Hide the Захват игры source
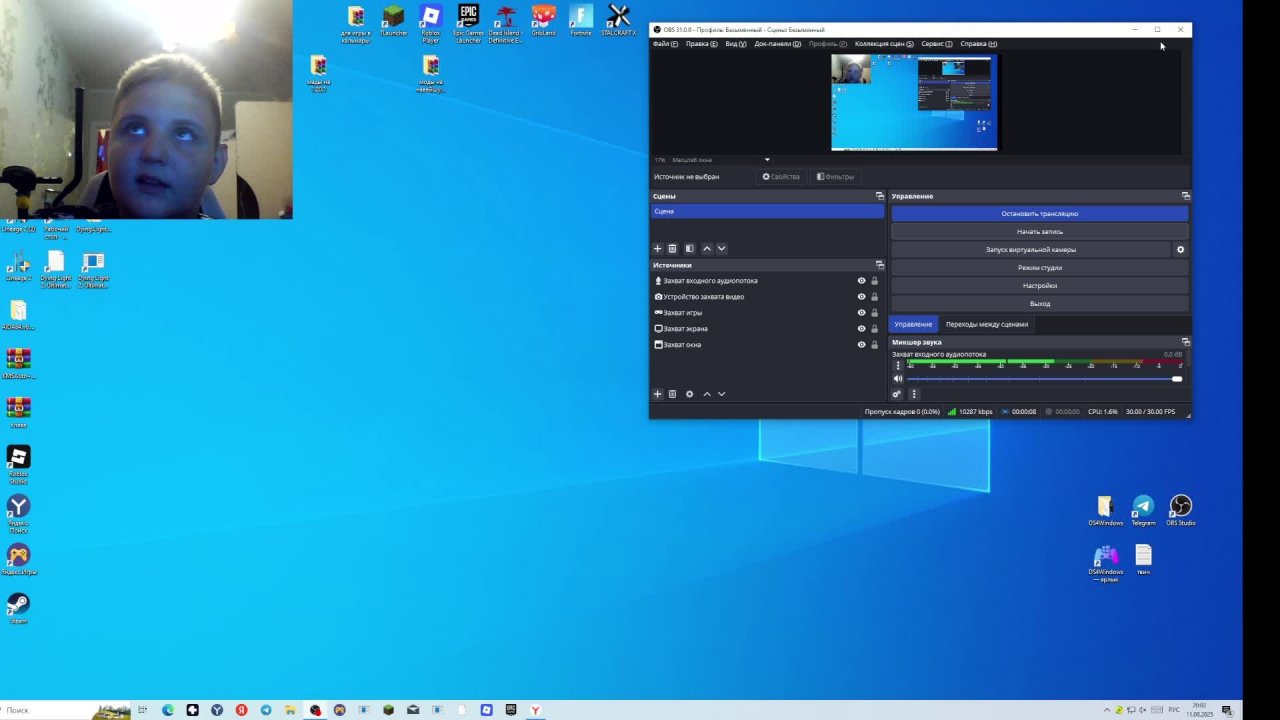Viewport: 1280px width, 720px height. point(861,313)
